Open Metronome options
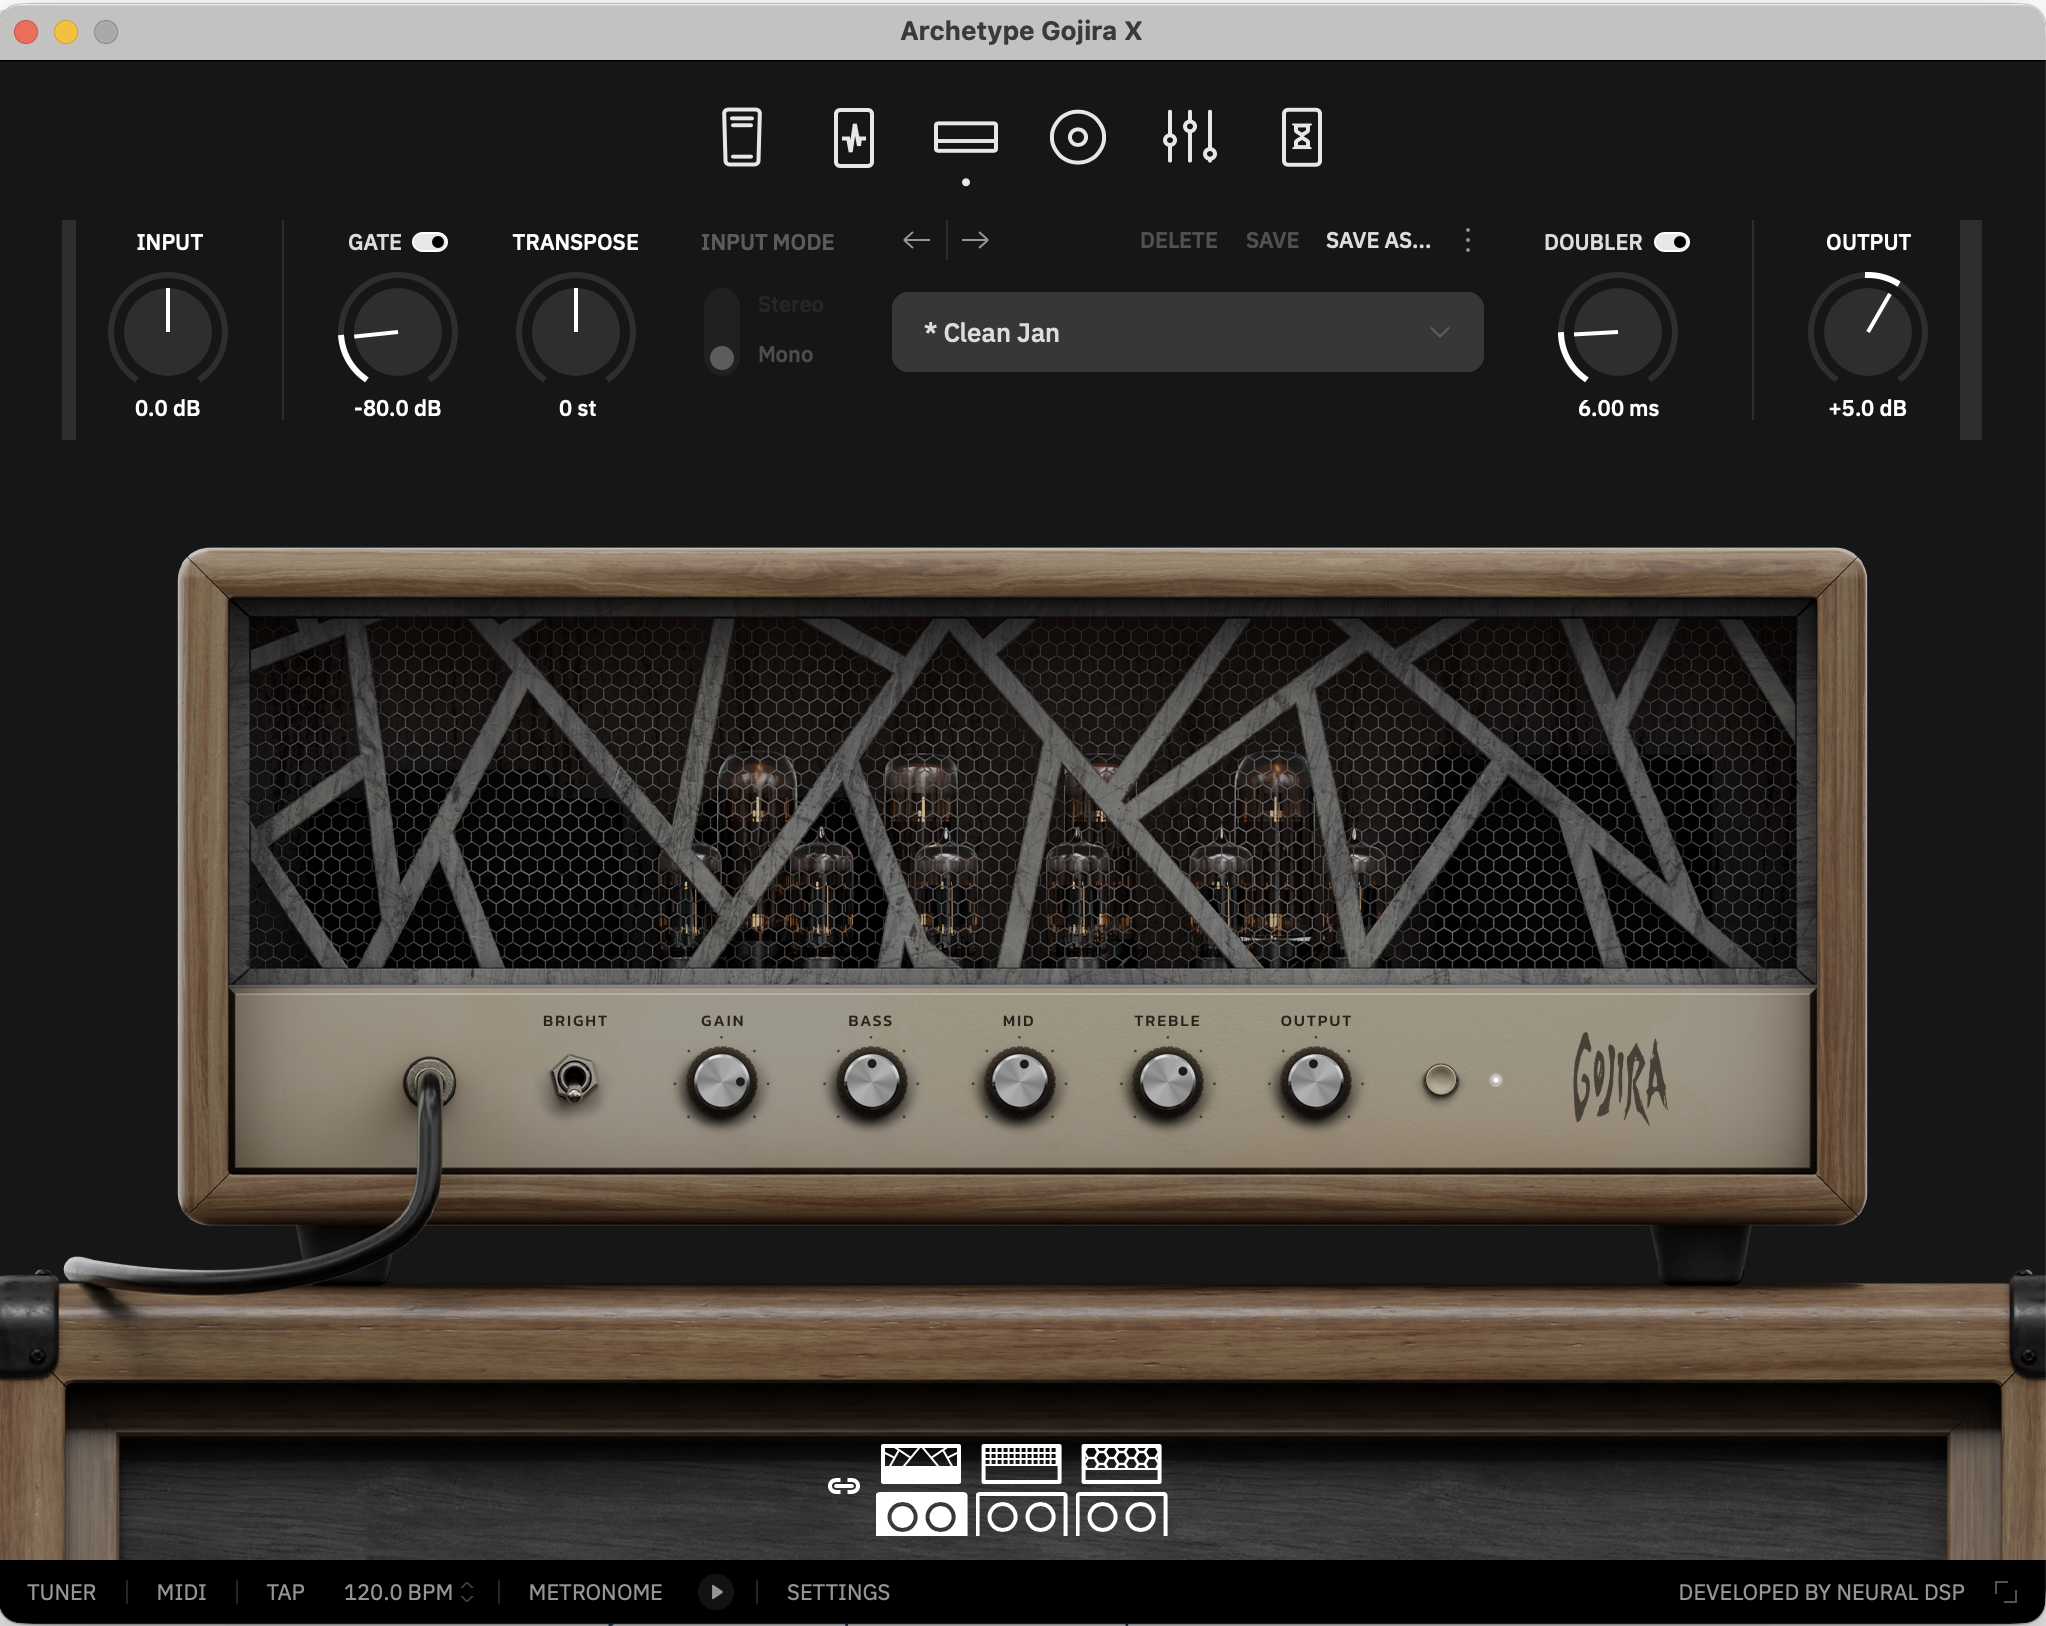This screenshot has width=2046, height=1626. [x=596, y=1592]
